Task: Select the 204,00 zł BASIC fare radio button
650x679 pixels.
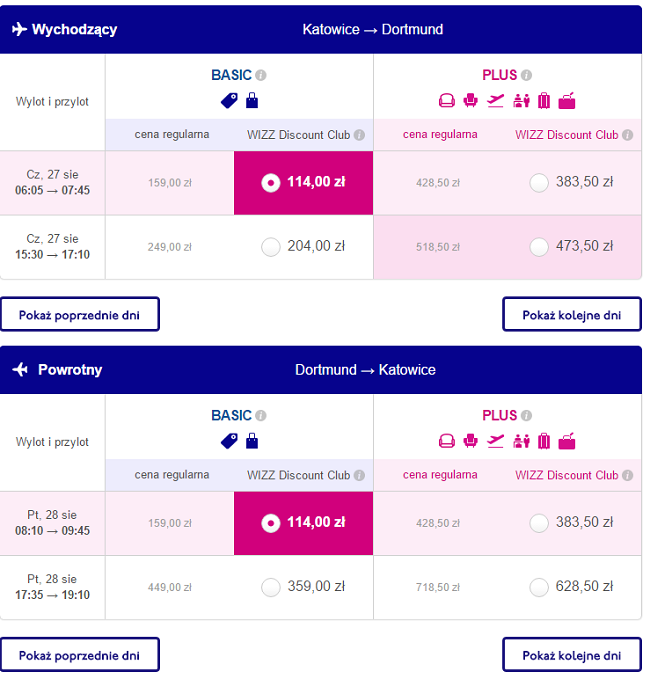Action: tap(271, 247)
